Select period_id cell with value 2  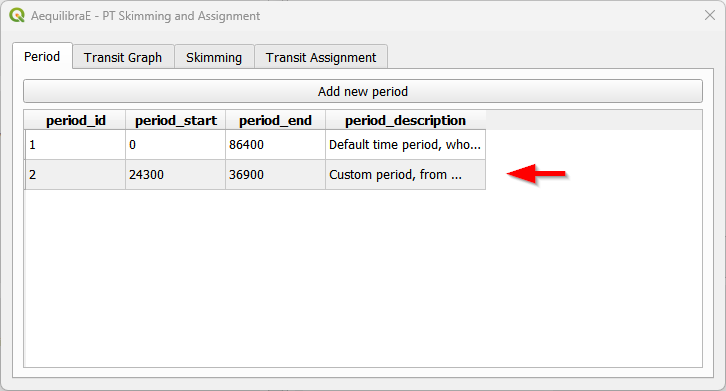75,175
